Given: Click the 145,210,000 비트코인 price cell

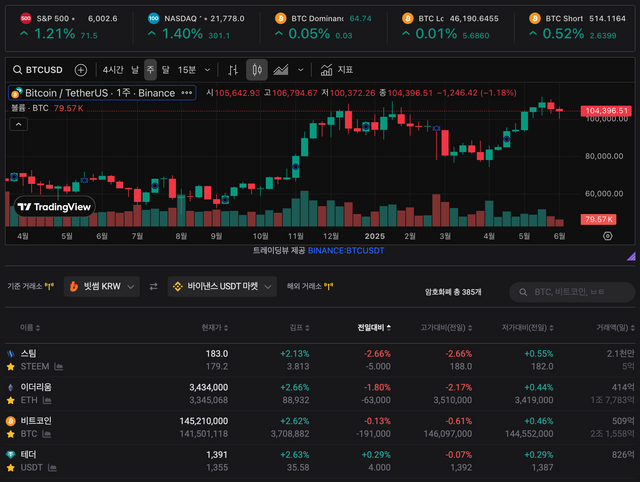Looking at the screenshot, I should point(204,421).
